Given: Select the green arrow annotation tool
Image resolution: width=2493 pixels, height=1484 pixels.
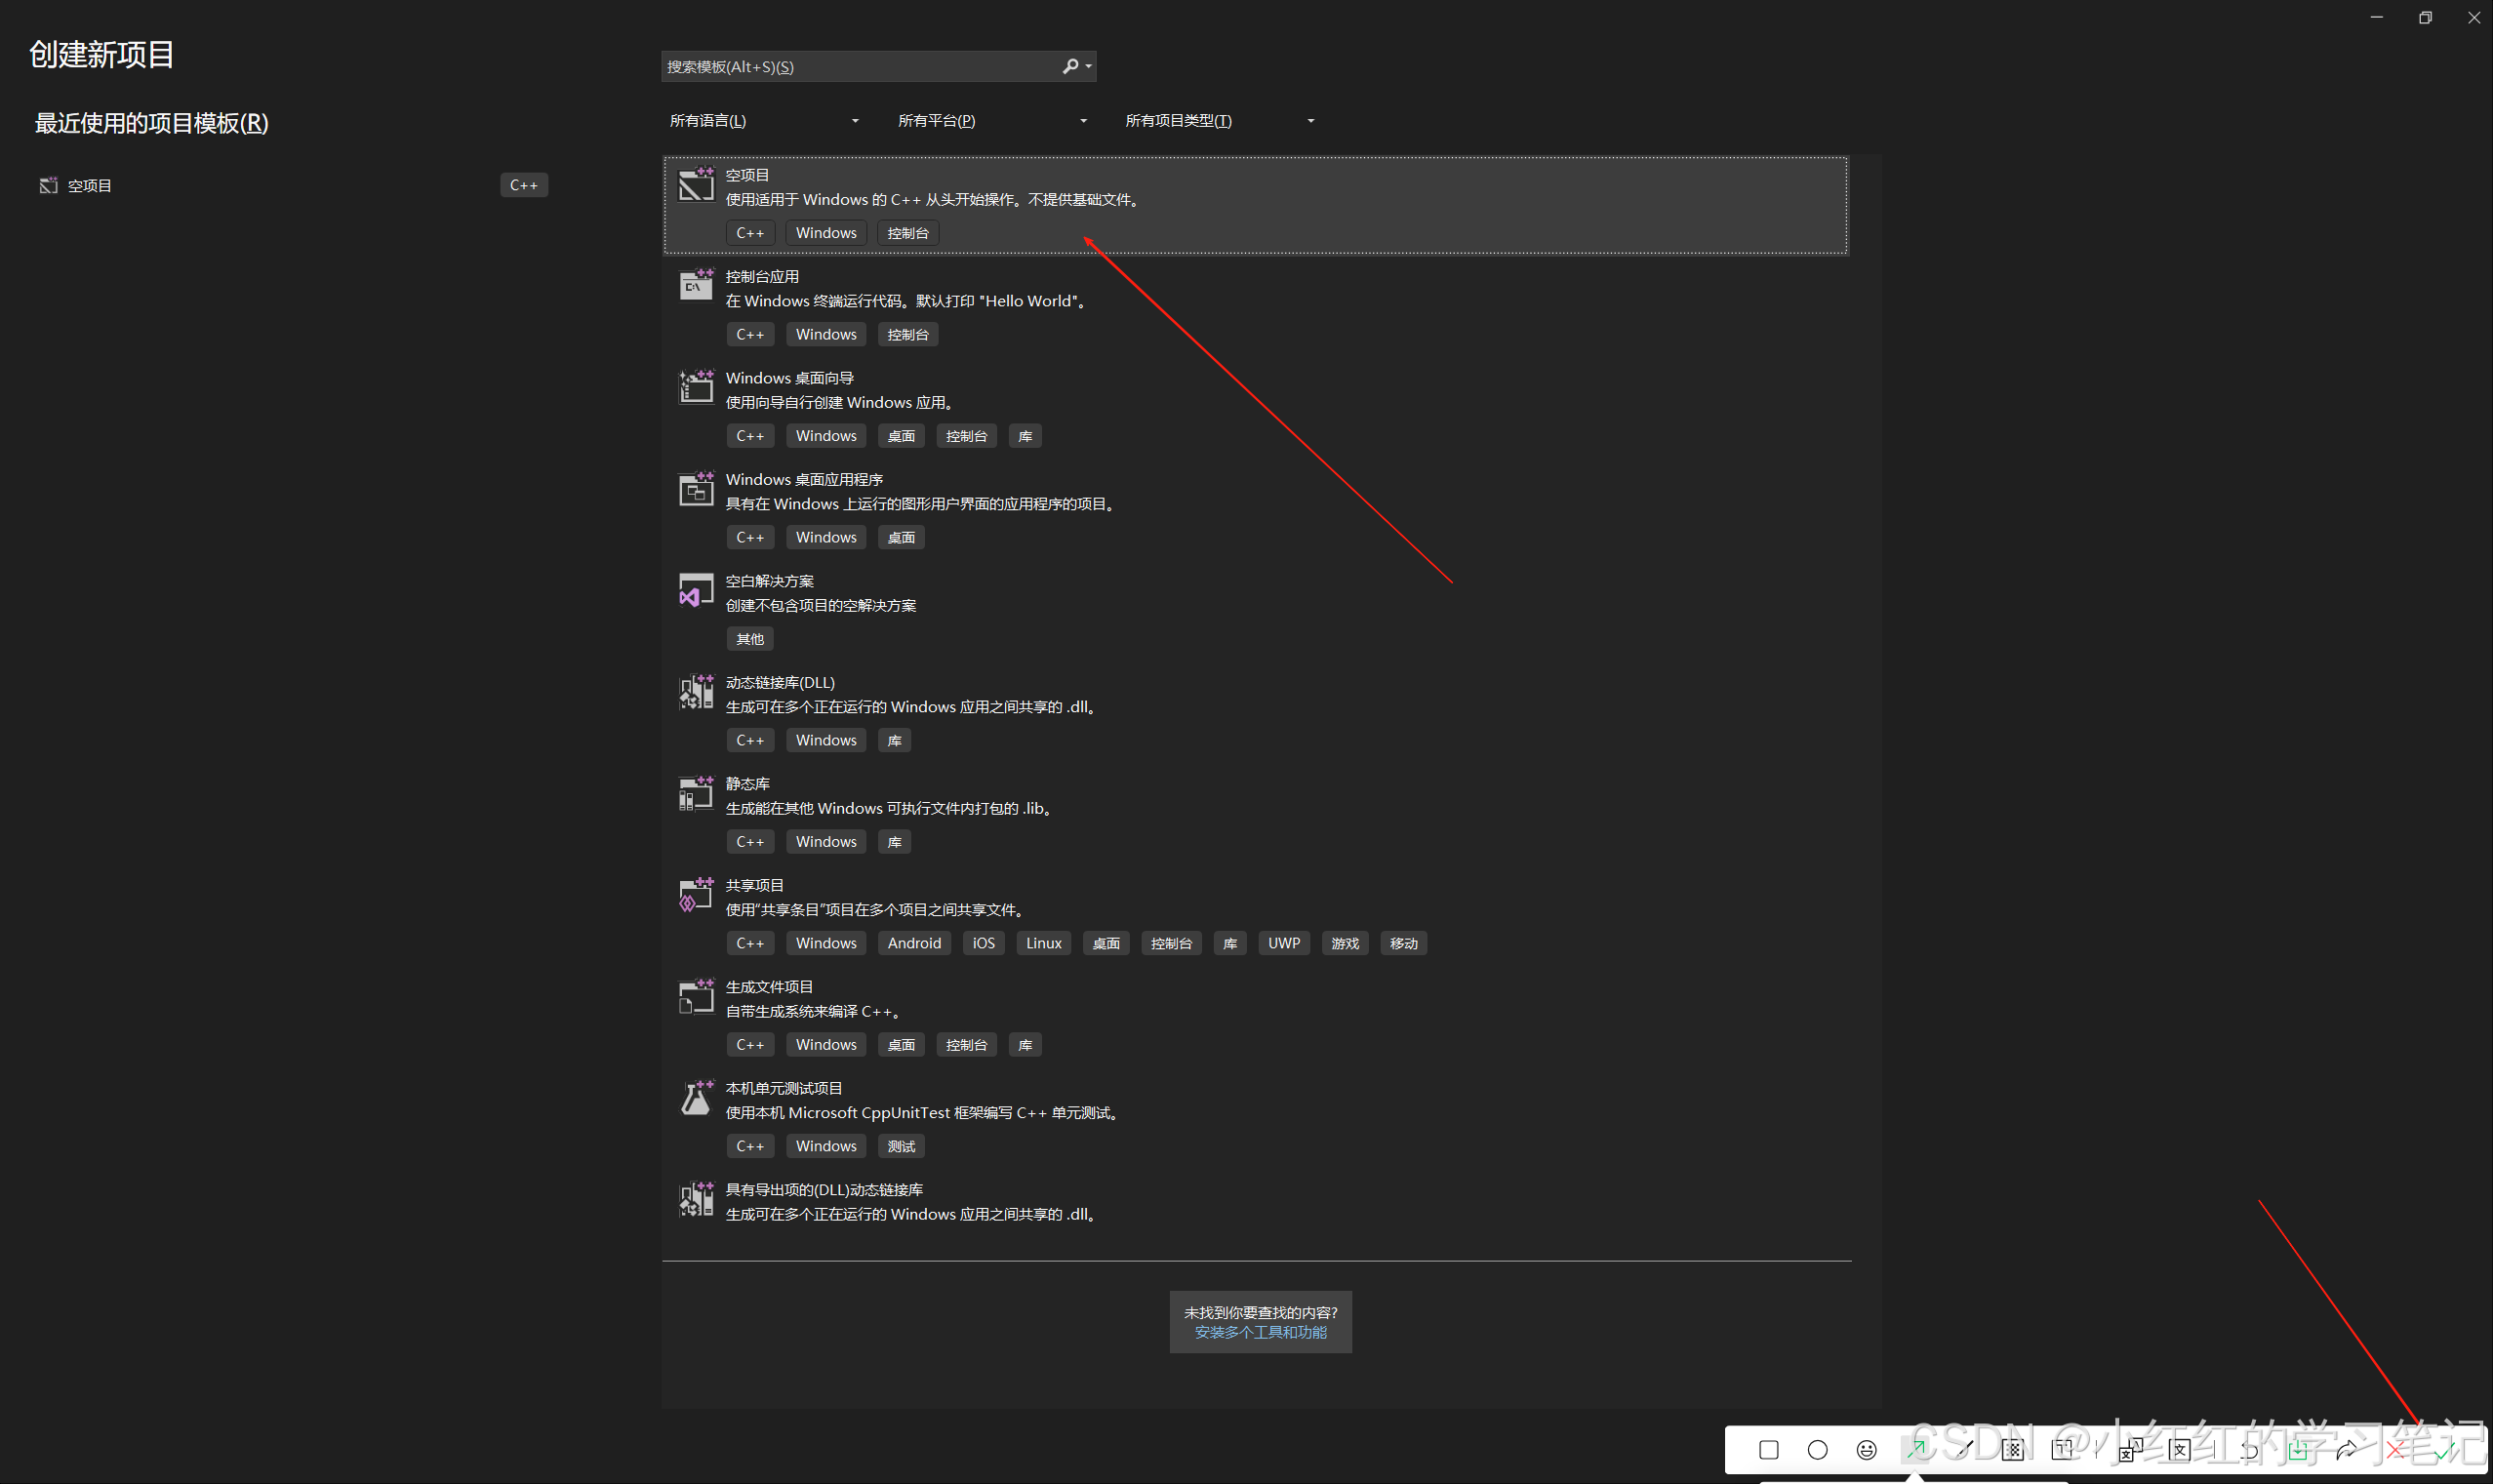Looking at the screenshot, I should [1915, 1449].
